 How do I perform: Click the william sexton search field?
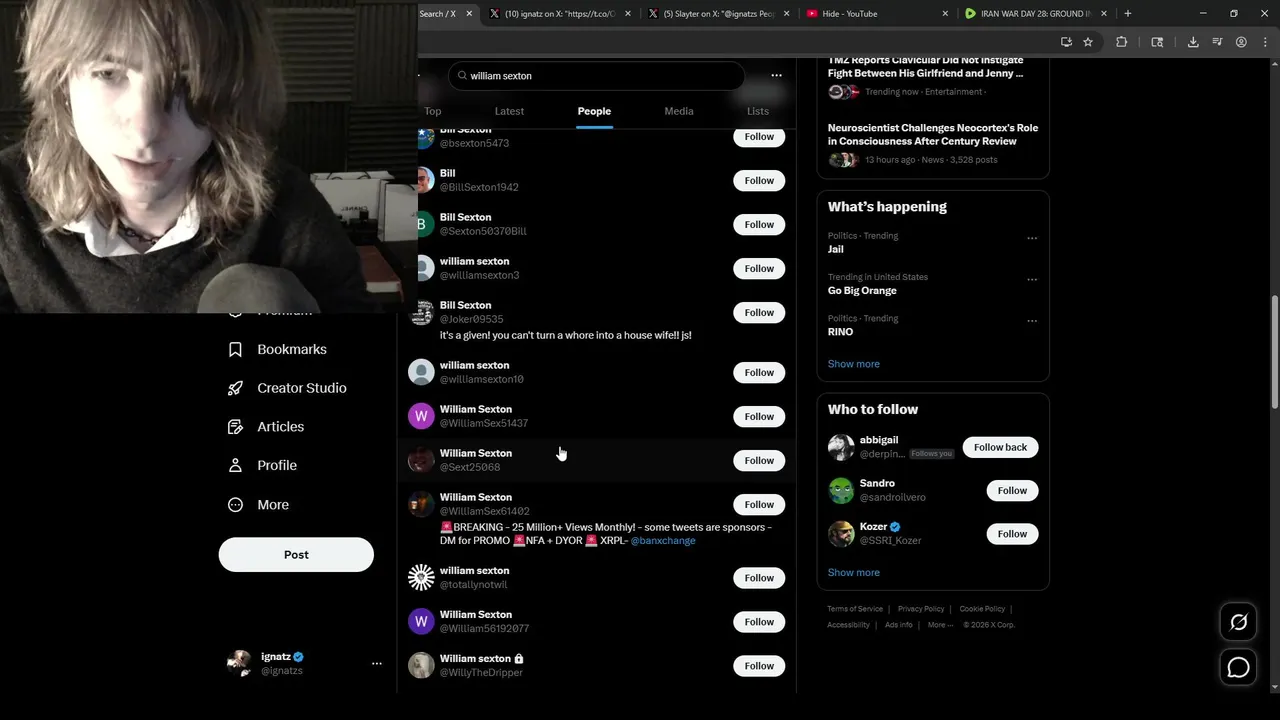coord(596,75)
